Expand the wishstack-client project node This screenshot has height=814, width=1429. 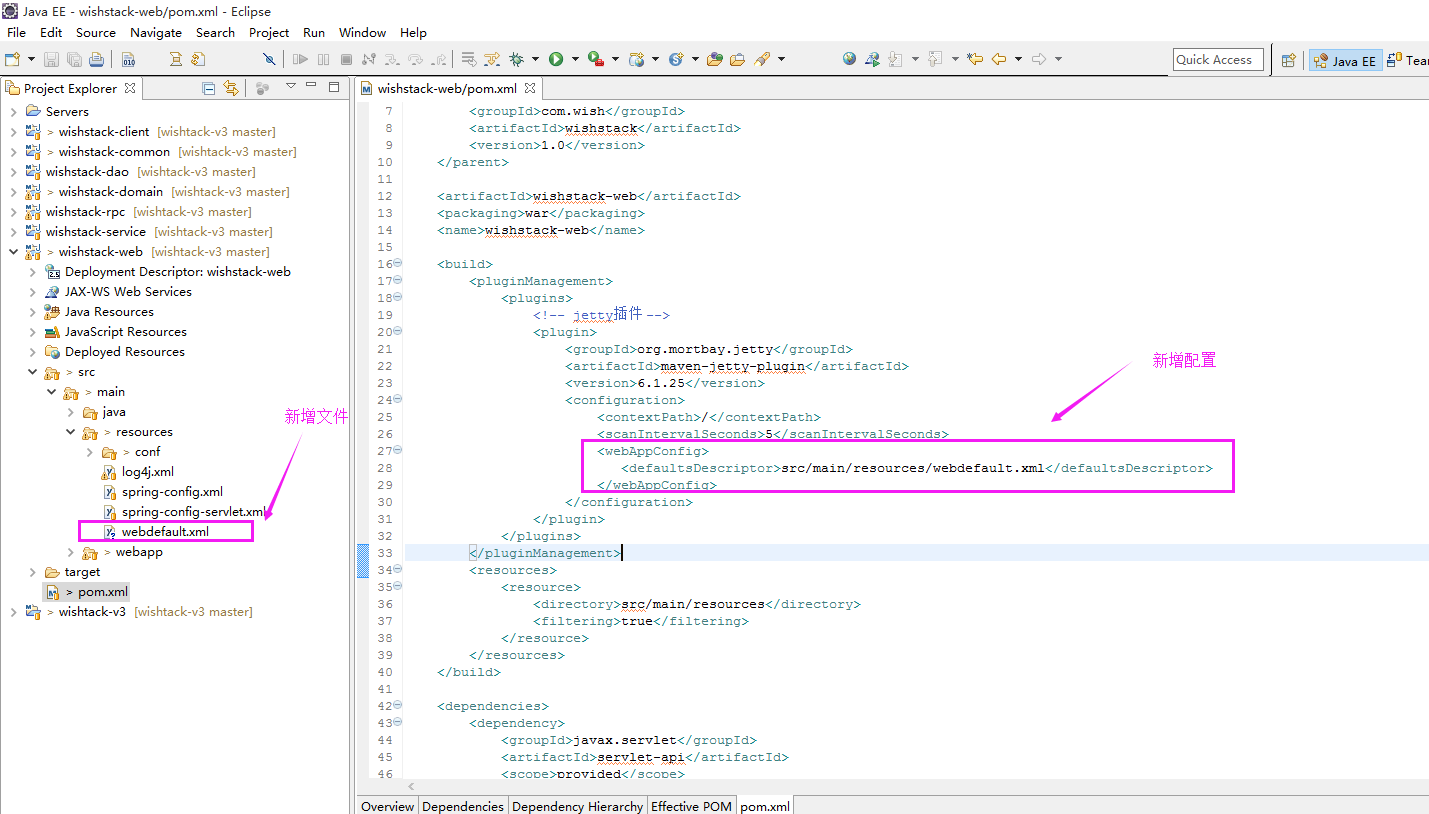(13, 131)
